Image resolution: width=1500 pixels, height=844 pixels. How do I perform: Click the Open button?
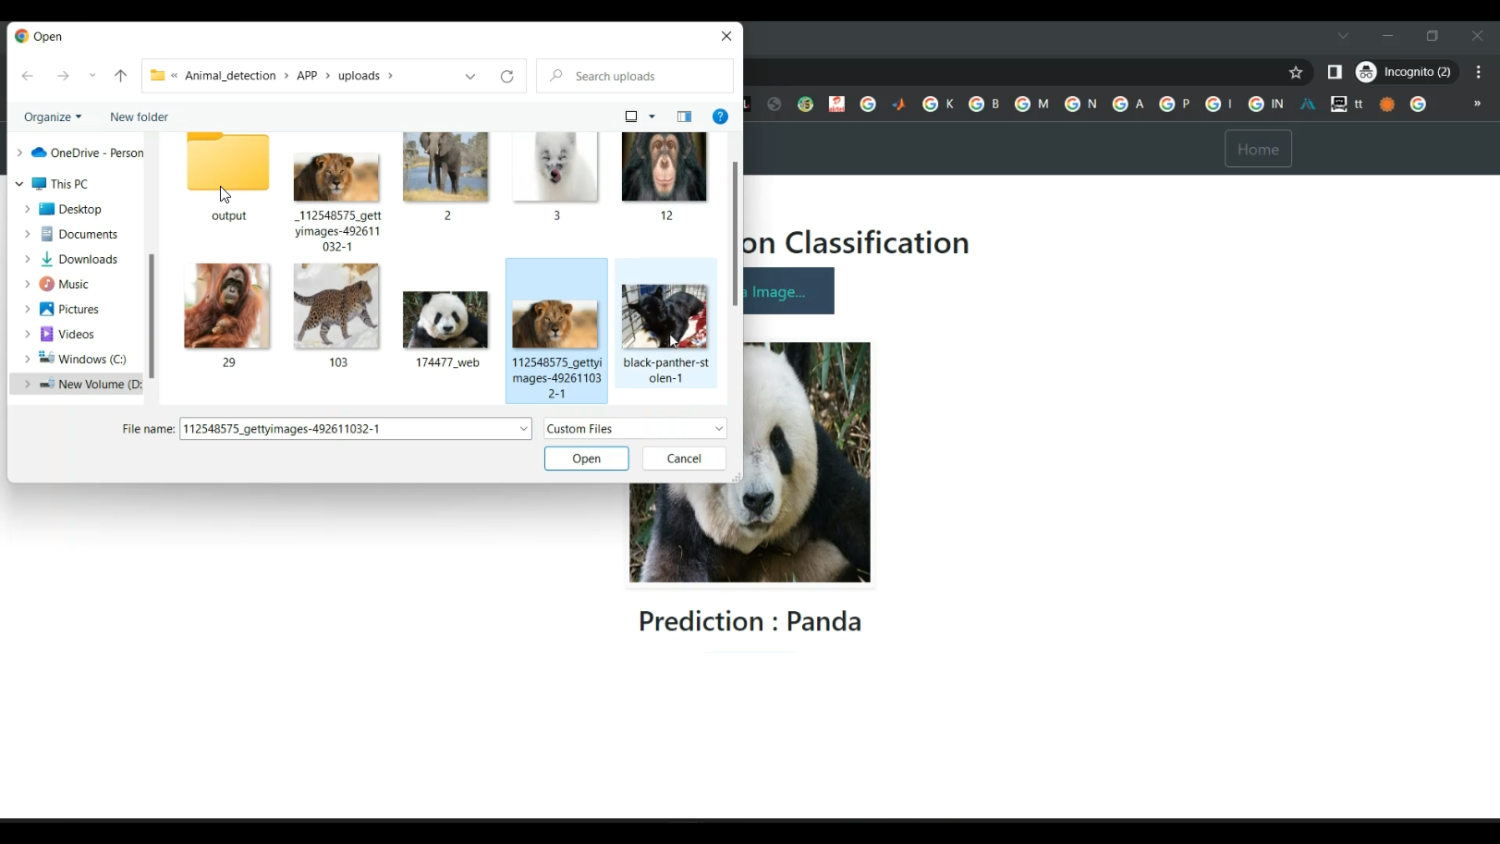[586, 459]
